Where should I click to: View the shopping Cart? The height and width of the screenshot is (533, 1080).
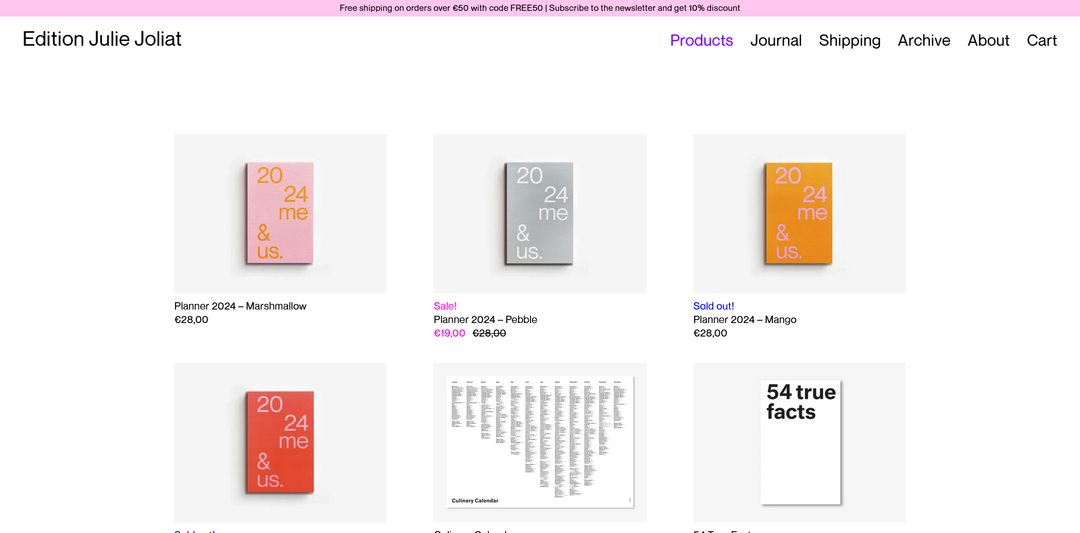coord(1041,40)
